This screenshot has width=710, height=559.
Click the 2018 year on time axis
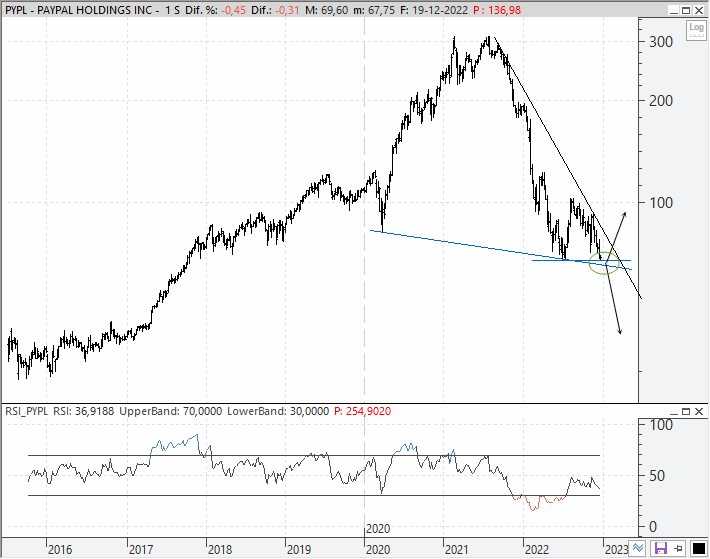click(220, 549)
